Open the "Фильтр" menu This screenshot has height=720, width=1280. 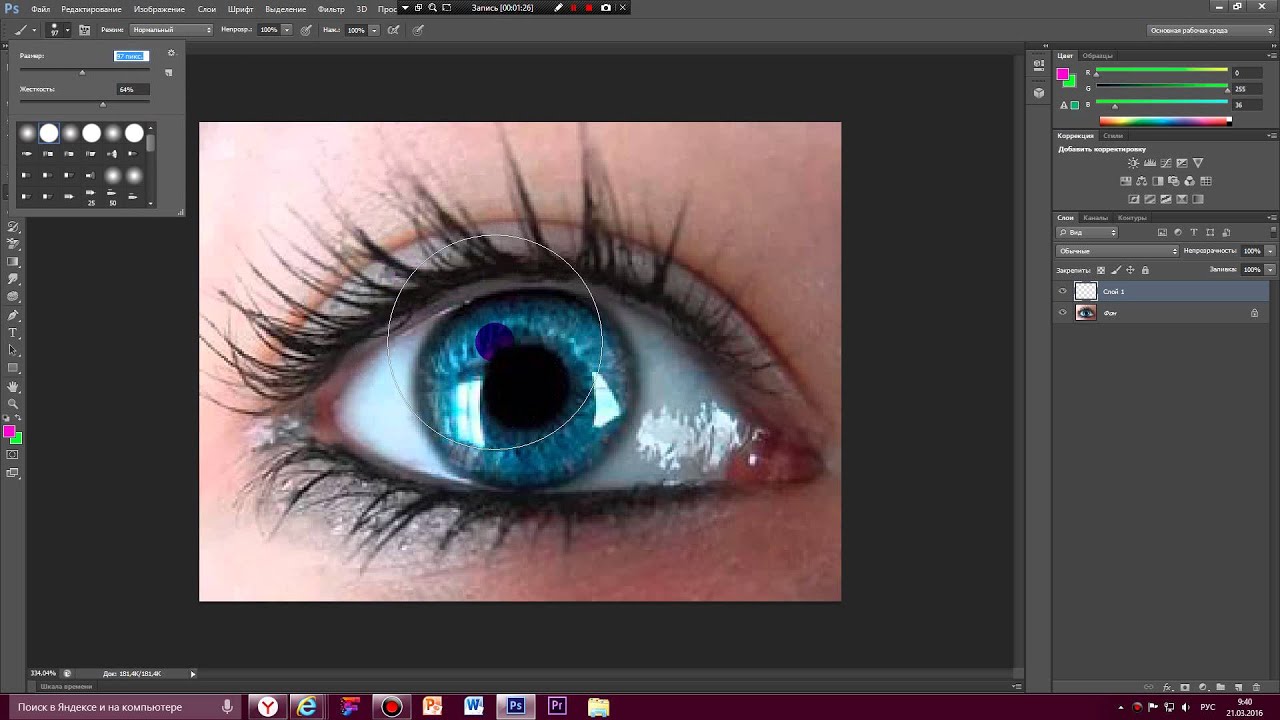coord(331,9)
